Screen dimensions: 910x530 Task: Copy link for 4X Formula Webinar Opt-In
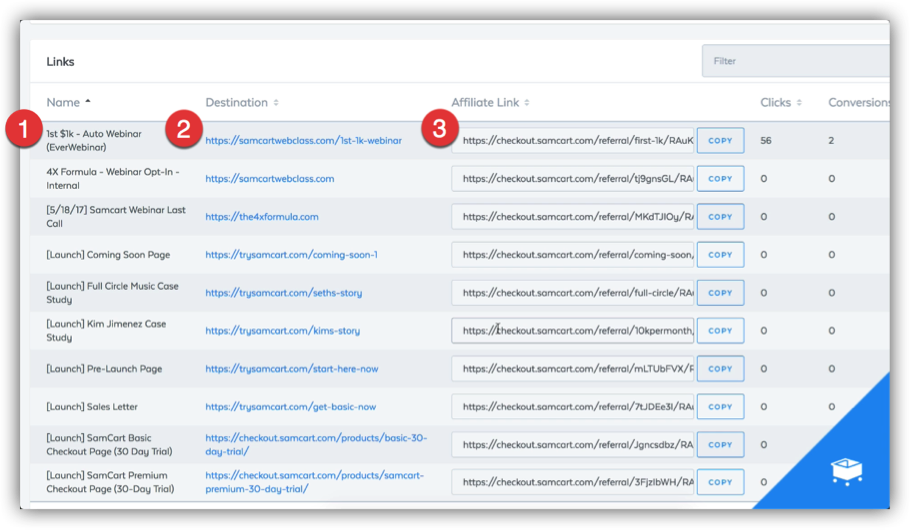coord(720,179)
